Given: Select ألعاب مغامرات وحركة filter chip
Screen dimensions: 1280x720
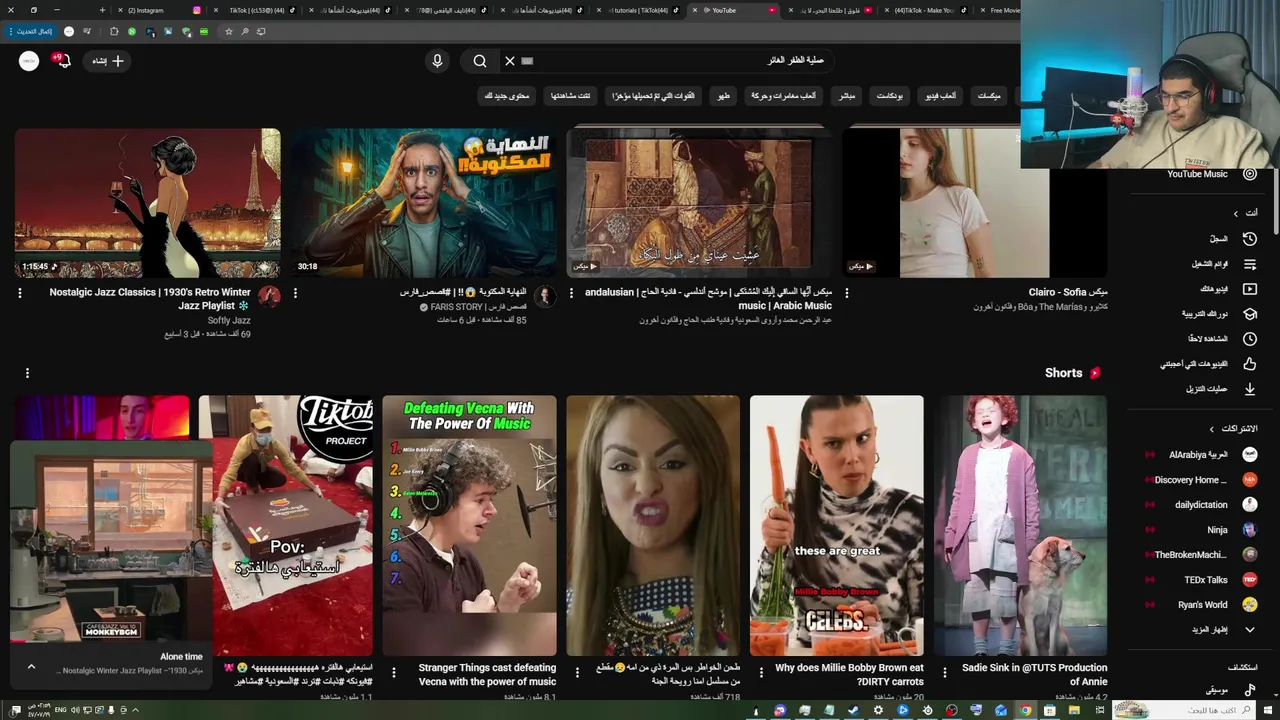Looking at the screenshot, I should pyautogui.click(x=784, y=96).
